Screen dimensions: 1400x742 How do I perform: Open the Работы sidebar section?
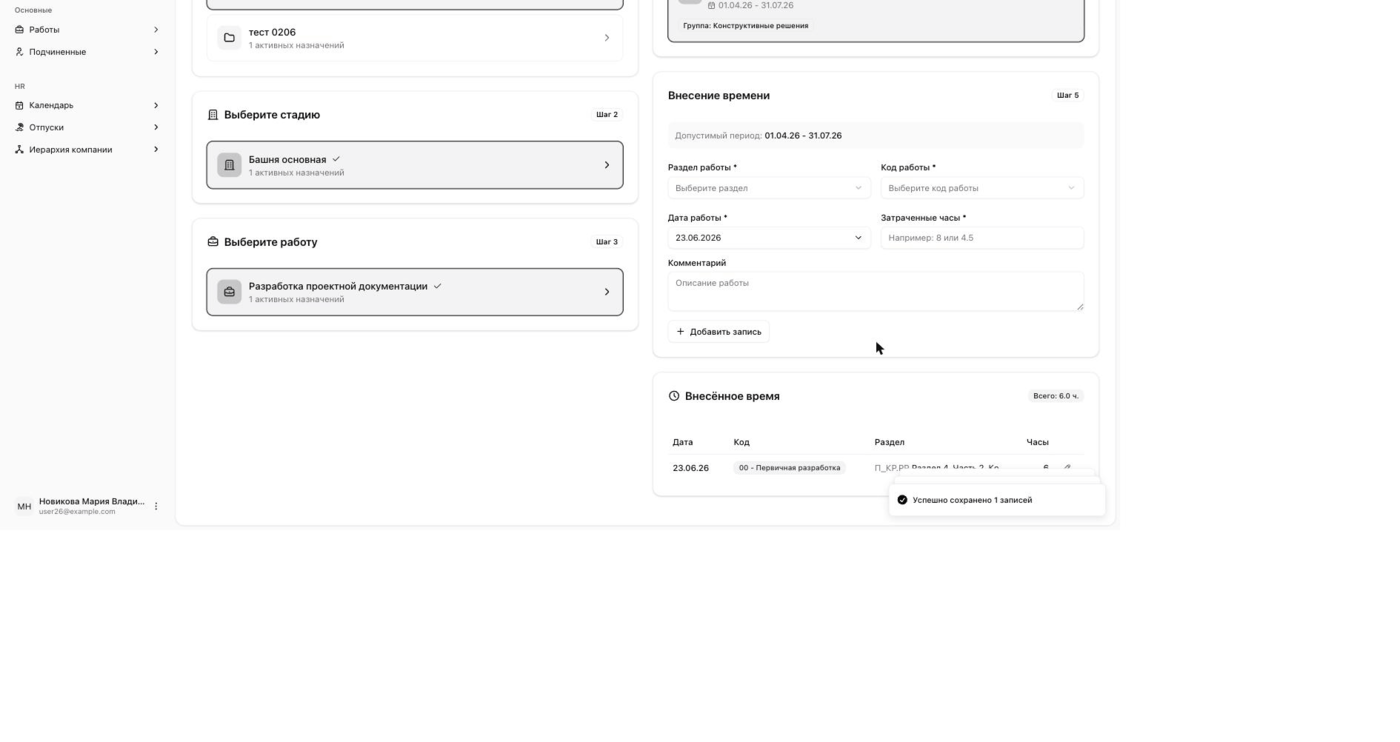[x=86, y=30]
